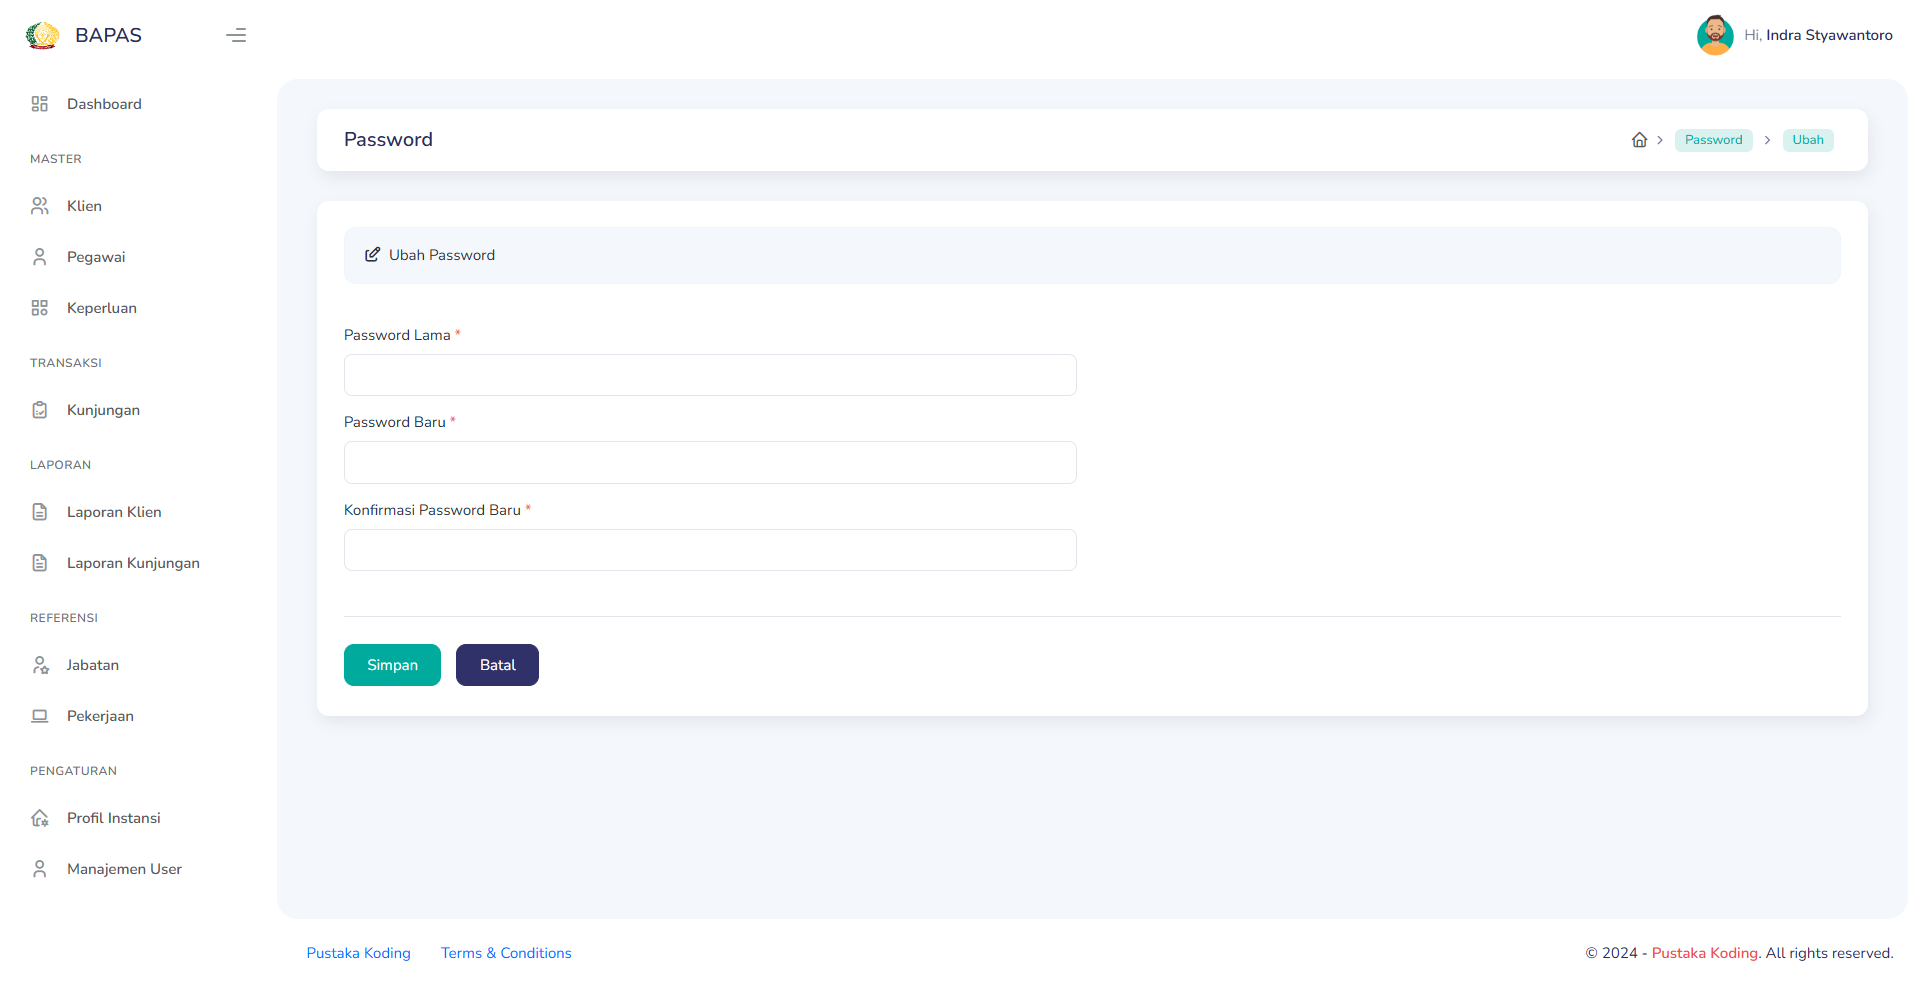This screenshot has width=1920, height=987.
Task: Open the Terms & Conditions link
Action: click(x=506, y=953)
